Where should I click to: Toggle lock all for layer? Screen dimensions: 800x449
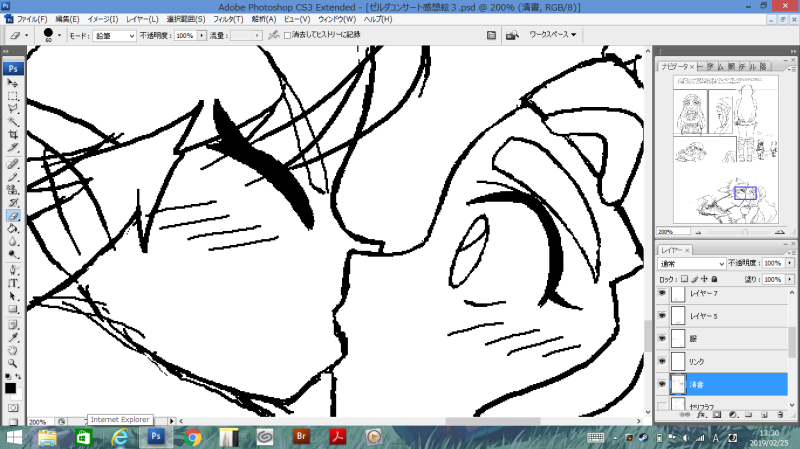coord(714,279)
